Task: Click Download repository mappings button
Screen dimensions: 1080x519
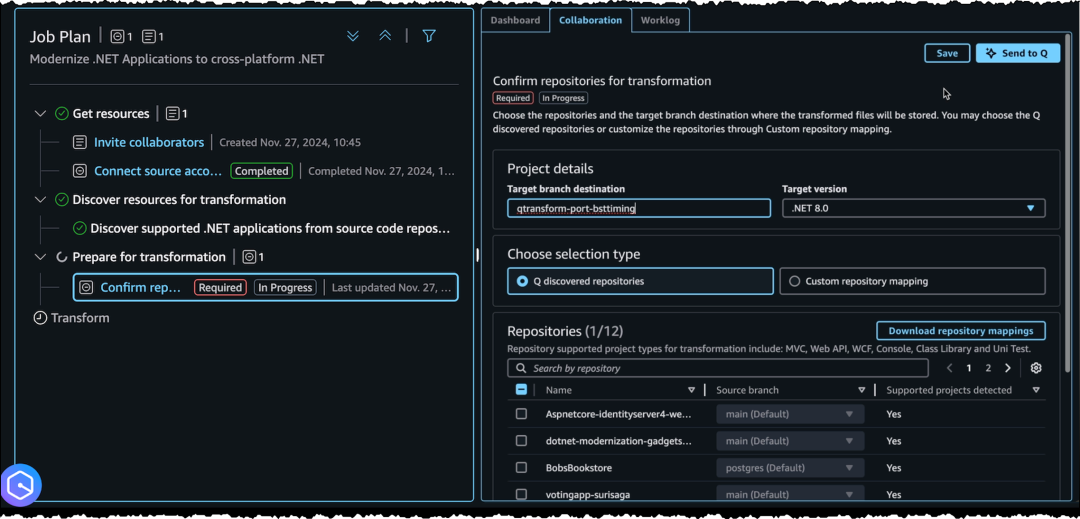Action: (x=960, y=330)
